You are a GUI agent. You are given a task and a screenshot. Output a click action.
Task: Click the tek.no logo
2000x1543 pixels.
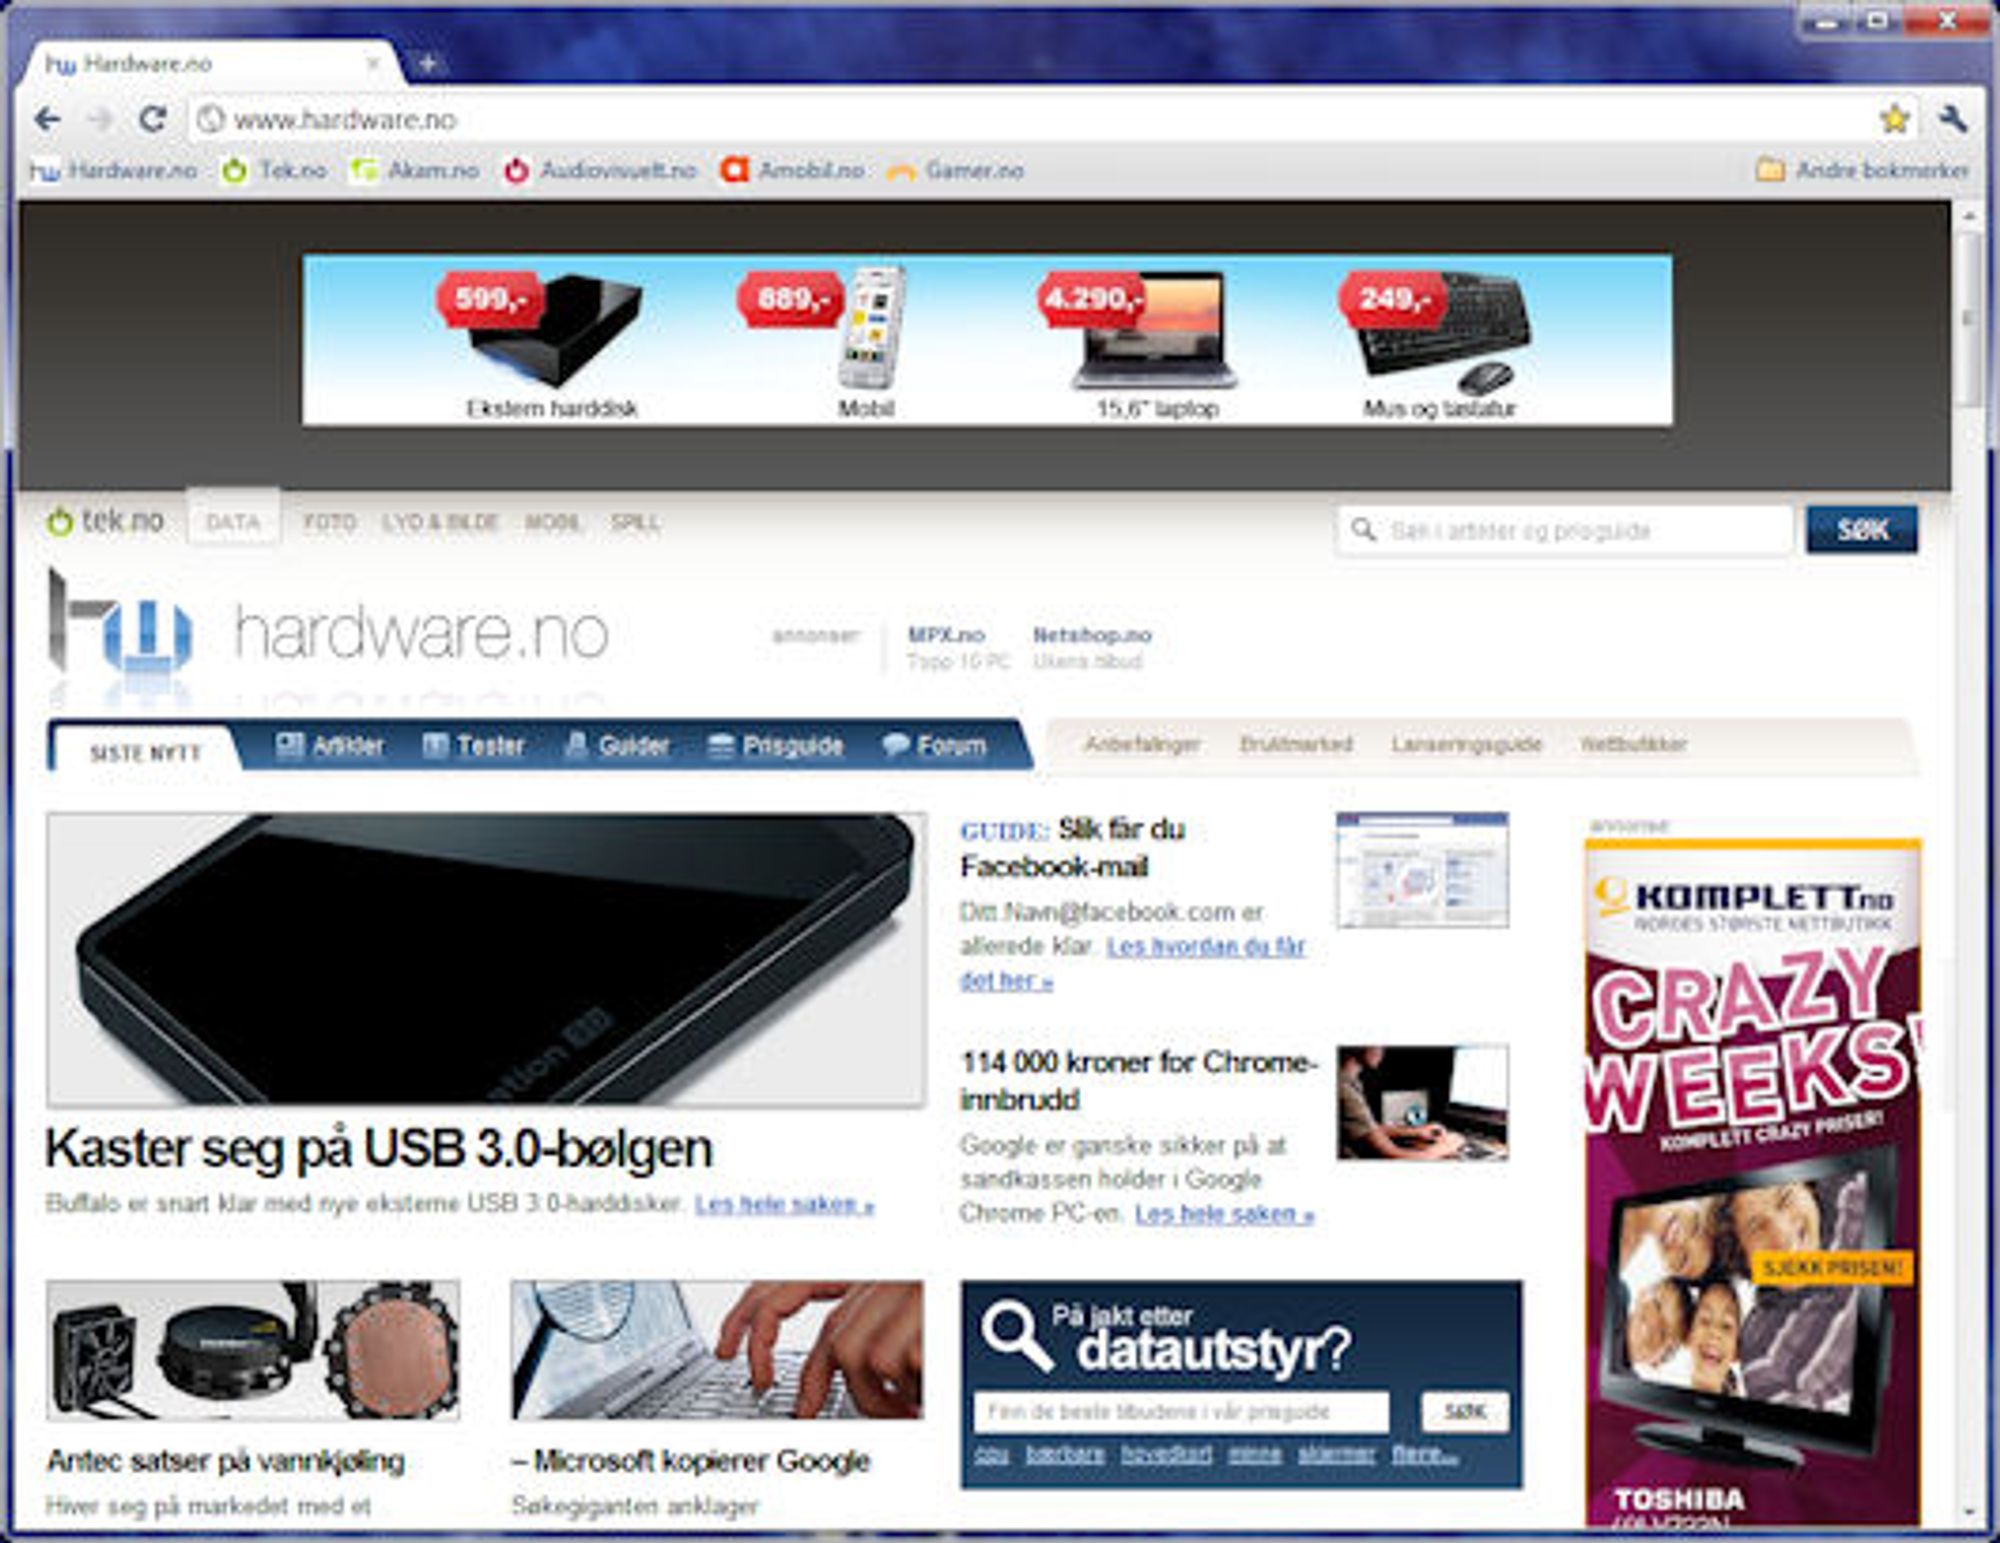[105, 521]
